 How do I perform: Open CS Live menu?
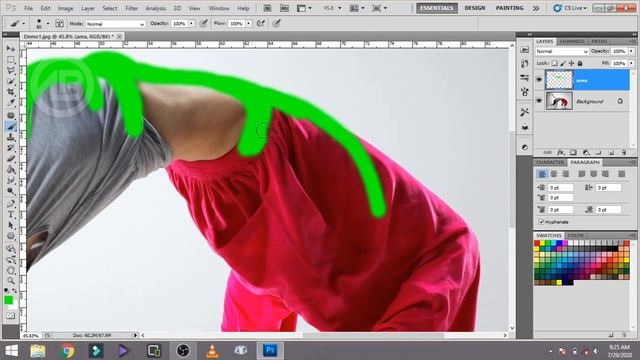point(570,8)
